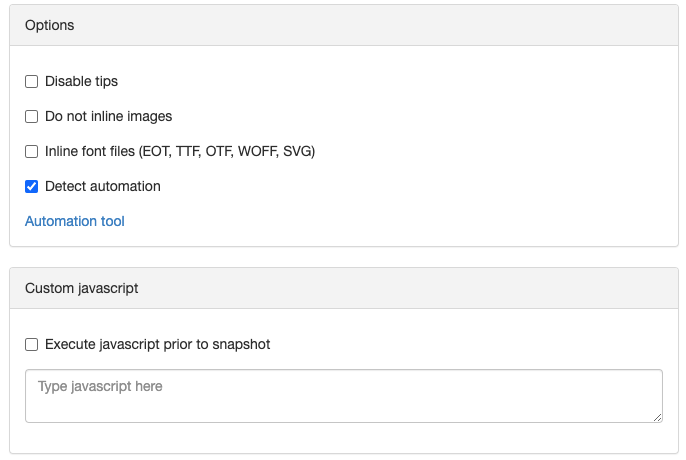Click the Options panel heading

[49, 25]
